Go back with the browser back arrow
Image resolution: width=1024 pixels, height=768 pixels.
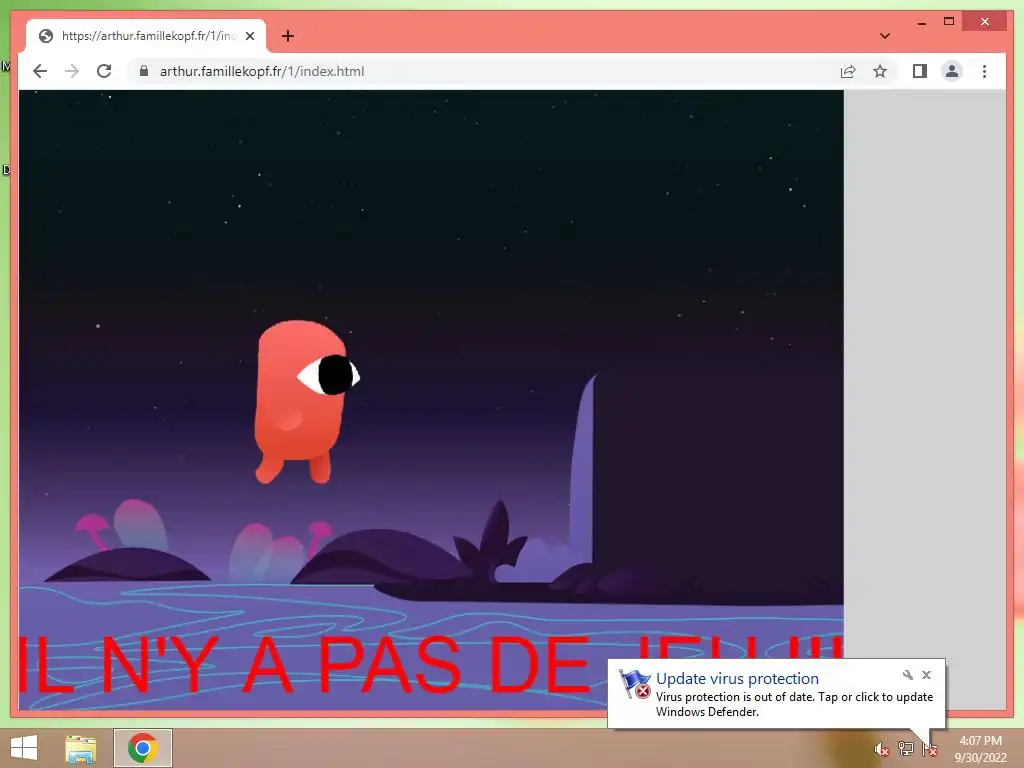click(x=40, y=71)
